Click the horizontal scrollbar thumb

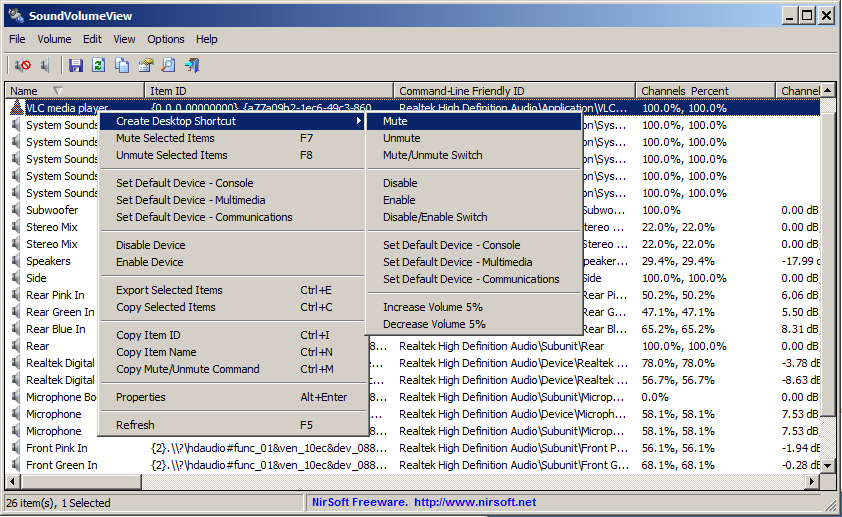(81, 482)
